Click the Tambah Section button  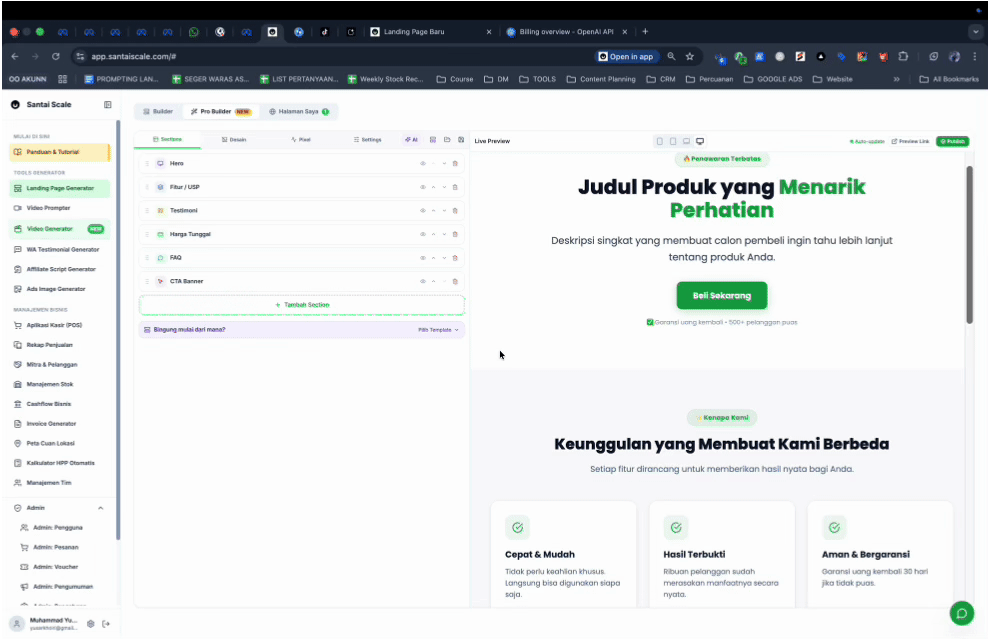point(302,305)
